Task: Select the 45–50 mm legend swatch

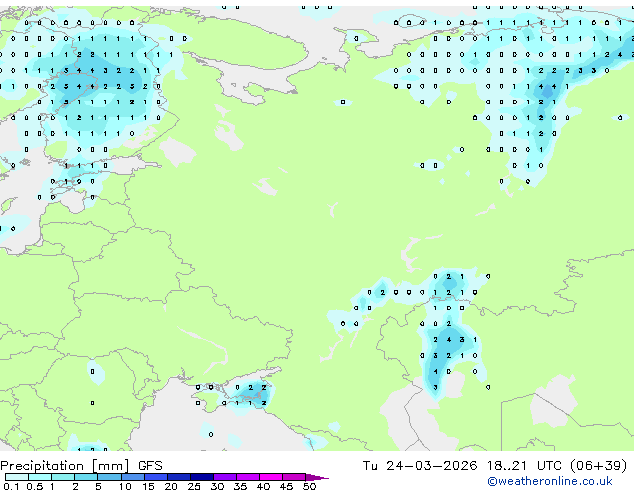Action: (x=294, y=477)
